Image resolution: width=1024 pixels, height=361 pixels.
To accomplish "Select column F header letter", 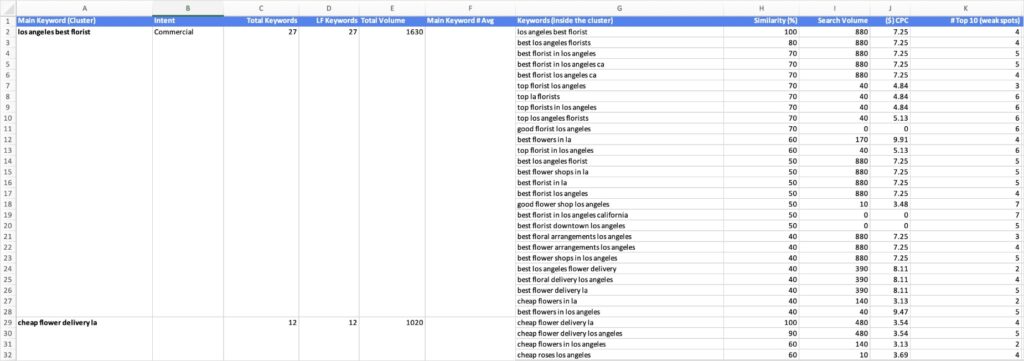I will coord(470,8).
